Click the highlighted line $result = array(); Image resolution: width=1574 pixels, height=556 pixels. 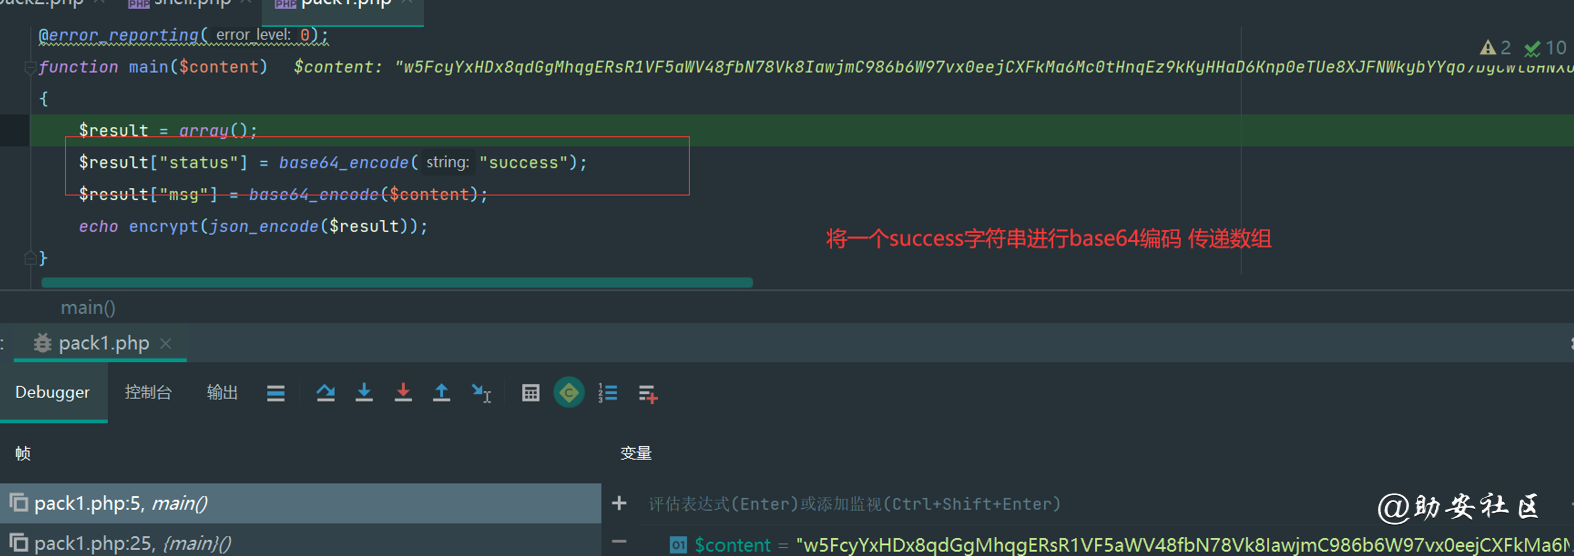coord(168,130)
